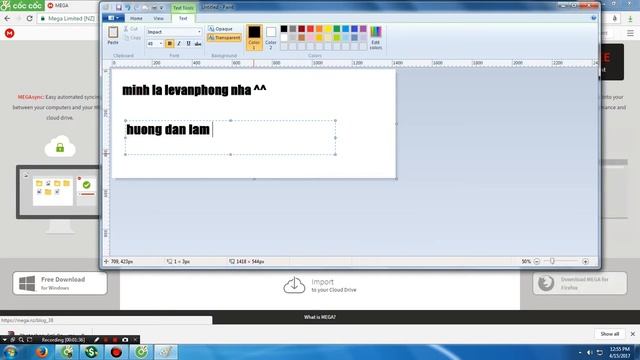The image size is (640, 360).
Task: Click the Cut command in Clipboard group
Action: (x=131, y=29)
